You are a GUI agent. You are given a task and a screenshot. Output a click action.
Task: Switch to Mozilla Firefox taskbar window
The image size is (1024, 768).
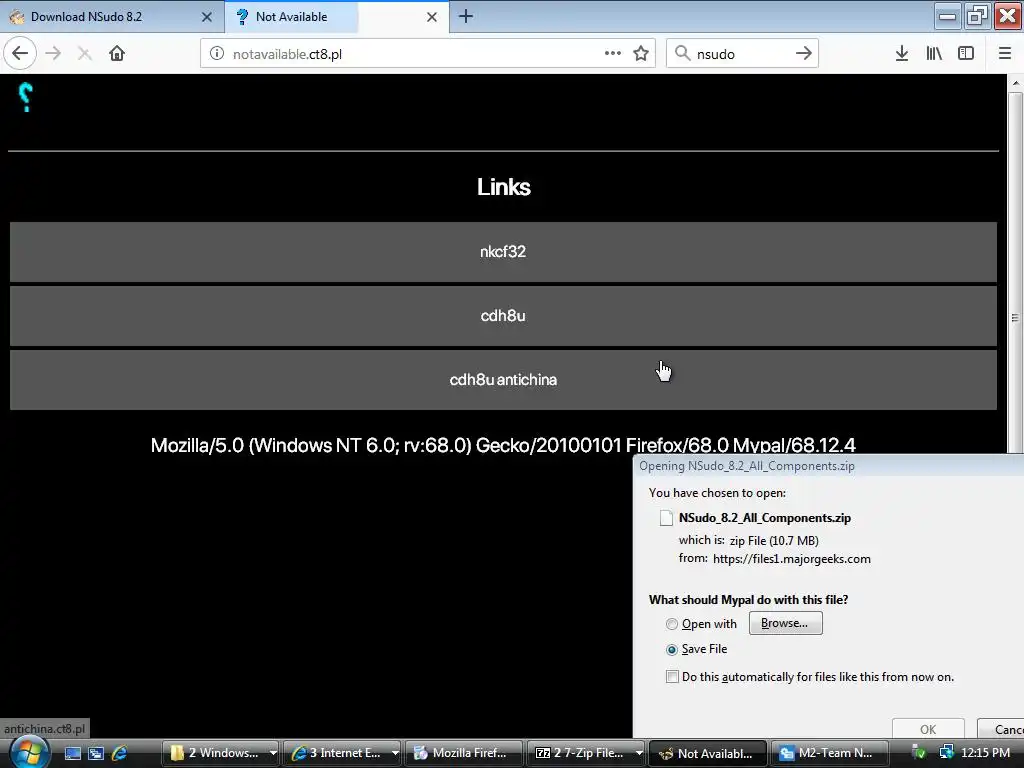pos(464,753)
